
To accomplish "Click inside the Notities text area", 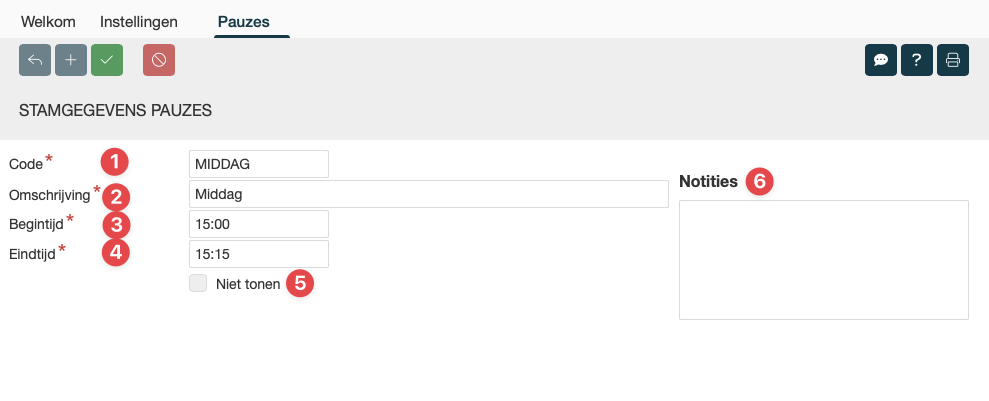I will pos(823,259).
